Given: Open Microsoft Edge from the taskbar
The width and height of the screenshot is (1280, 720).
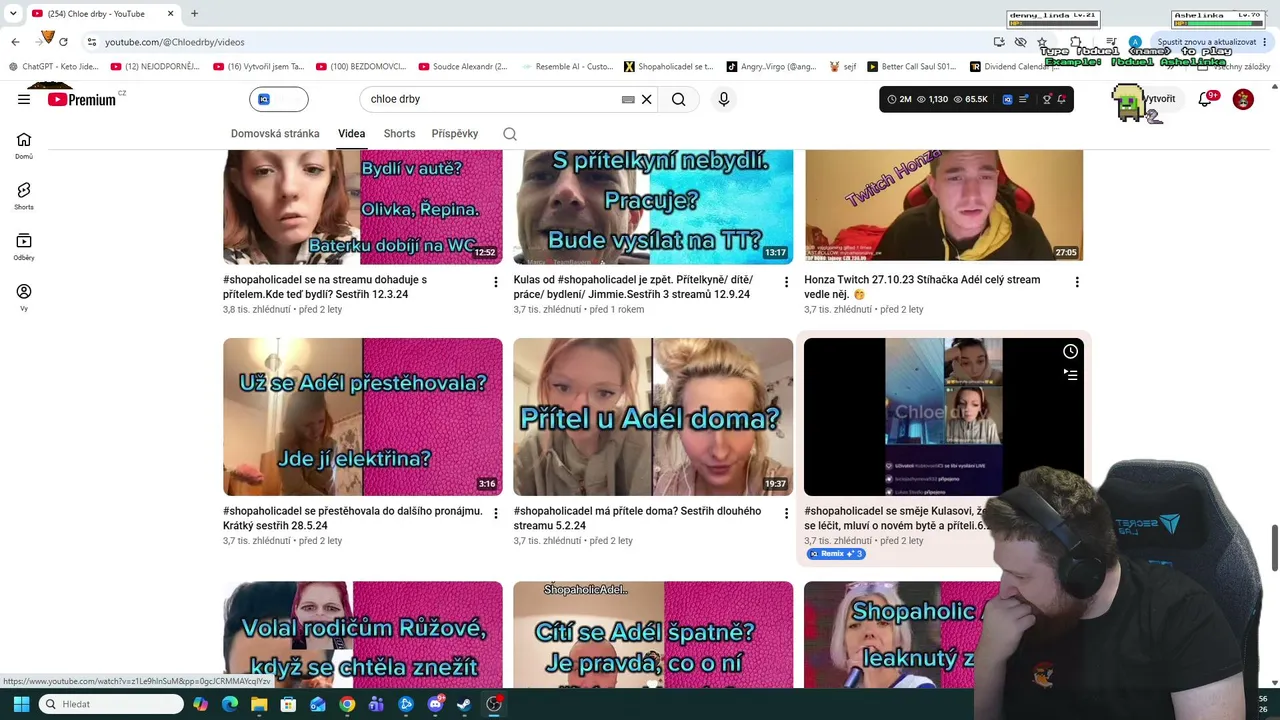Looking at the screenshot, I should [230, 704].
